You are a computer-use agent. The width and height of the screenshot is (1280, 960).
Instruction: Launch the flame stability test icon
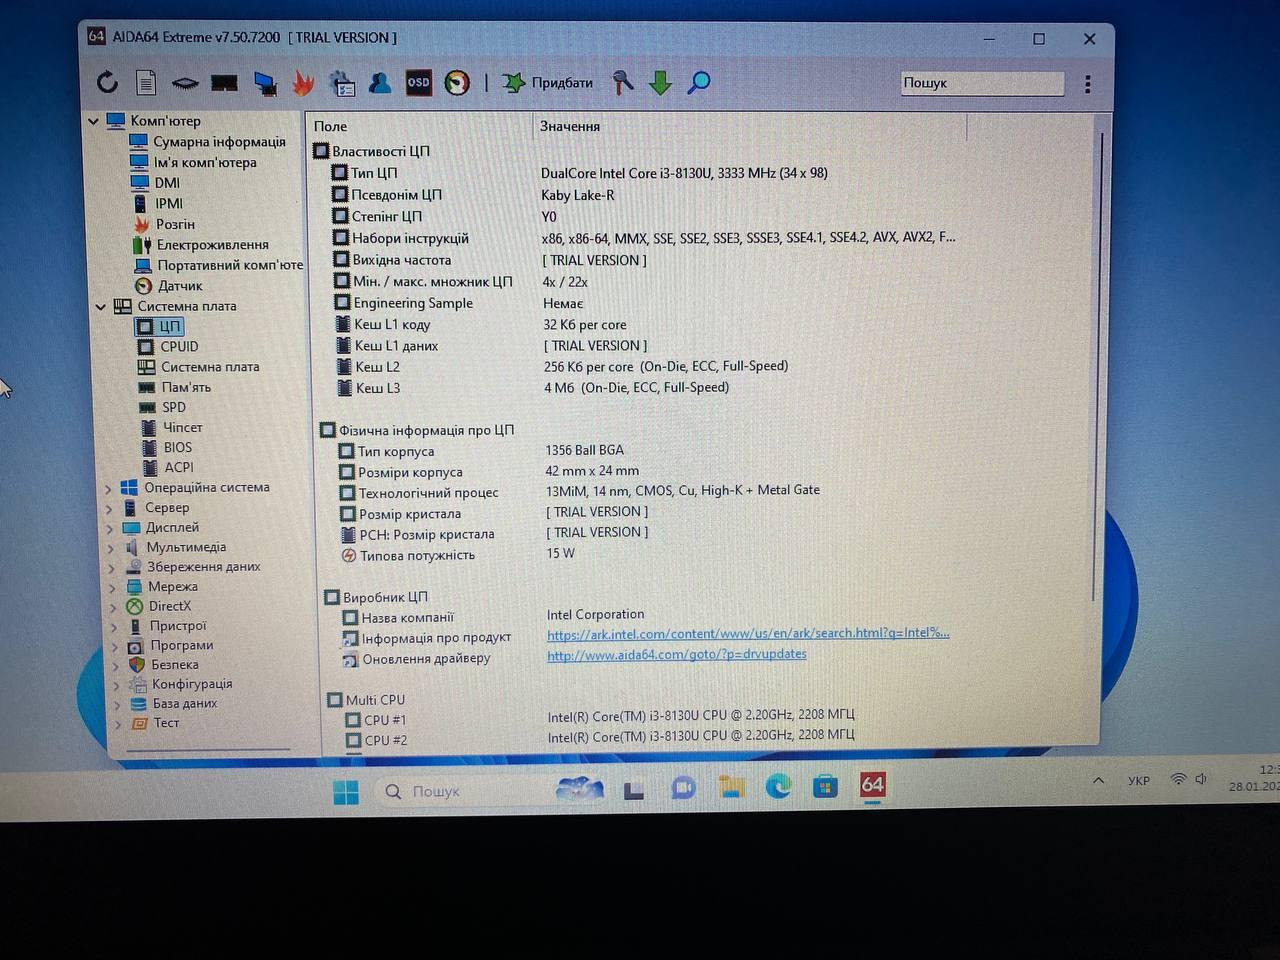pos(303,84)
